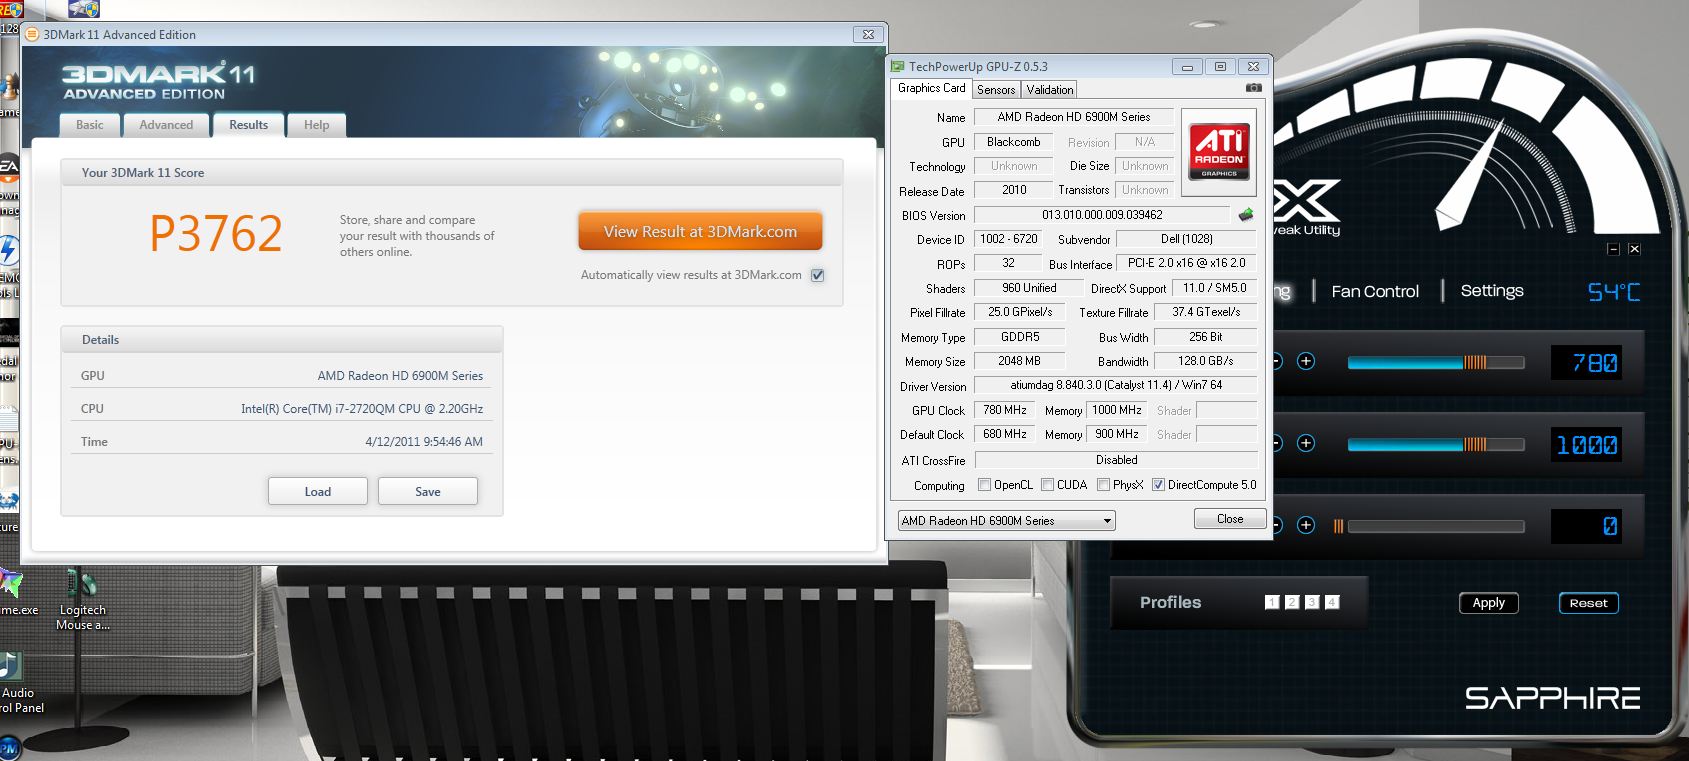The image size is (1689, 761).
Task: Open the Validation tab in GPU-Z
Action: point(1050,90)
